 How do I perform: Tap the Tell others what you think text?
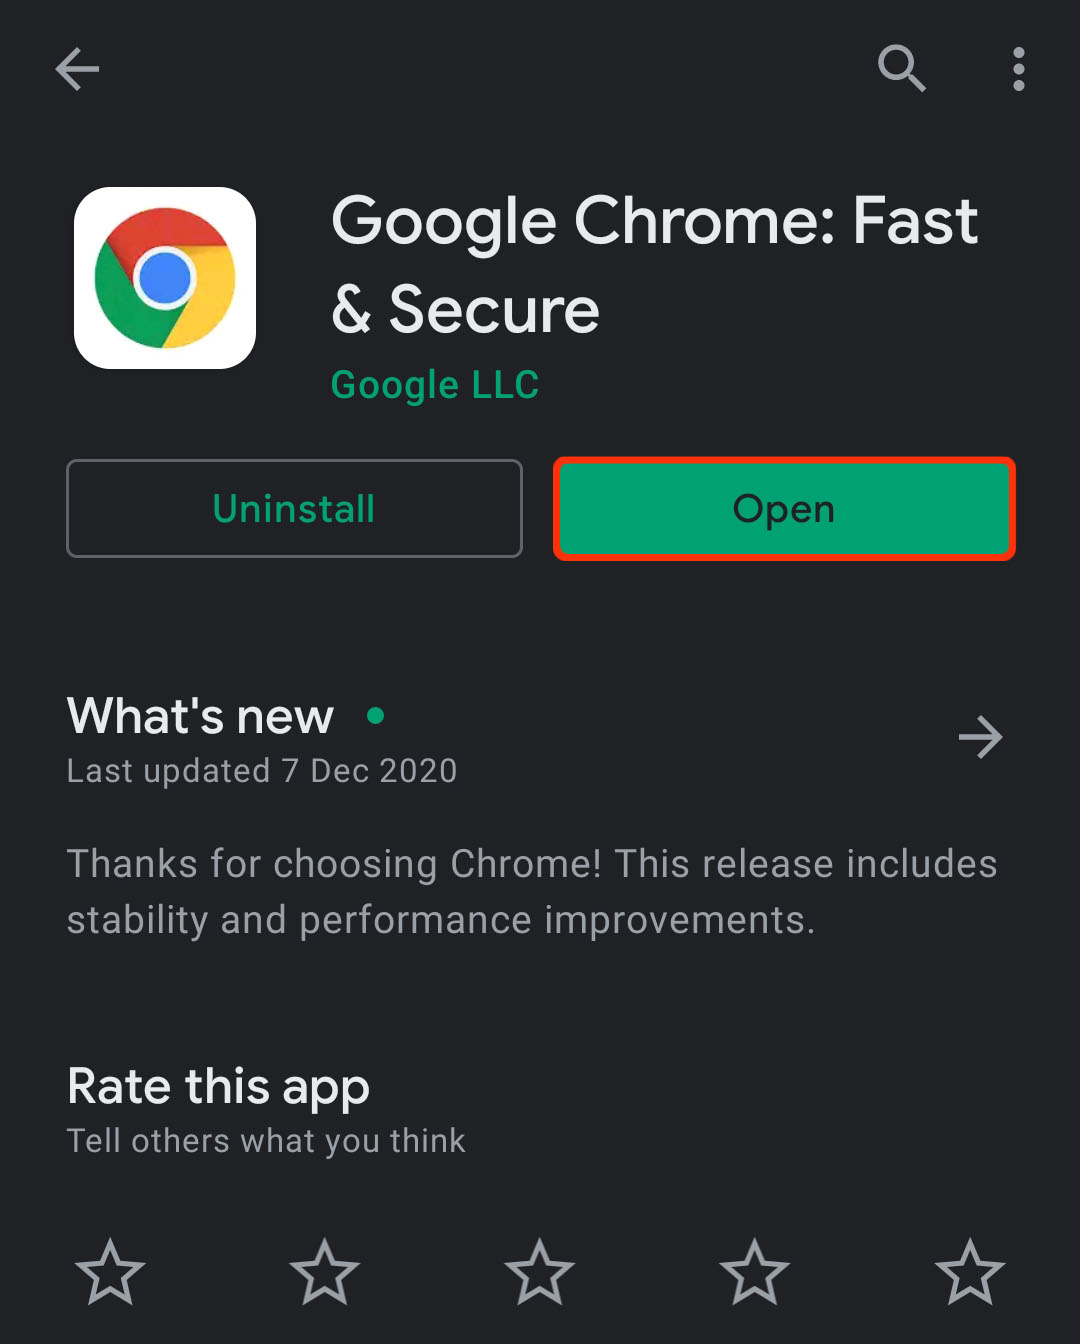pyautogui.click(x=266, y=1141)
